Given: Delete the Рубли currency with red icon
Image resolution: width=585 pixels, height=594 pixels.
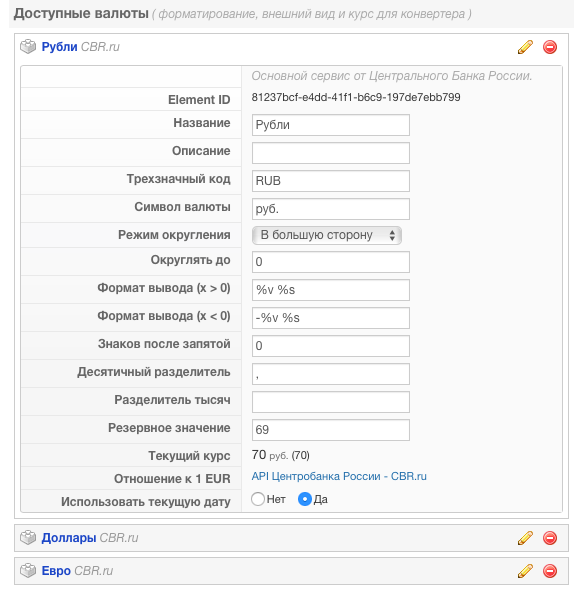Looking at the screenshot, I should (549, 47).
